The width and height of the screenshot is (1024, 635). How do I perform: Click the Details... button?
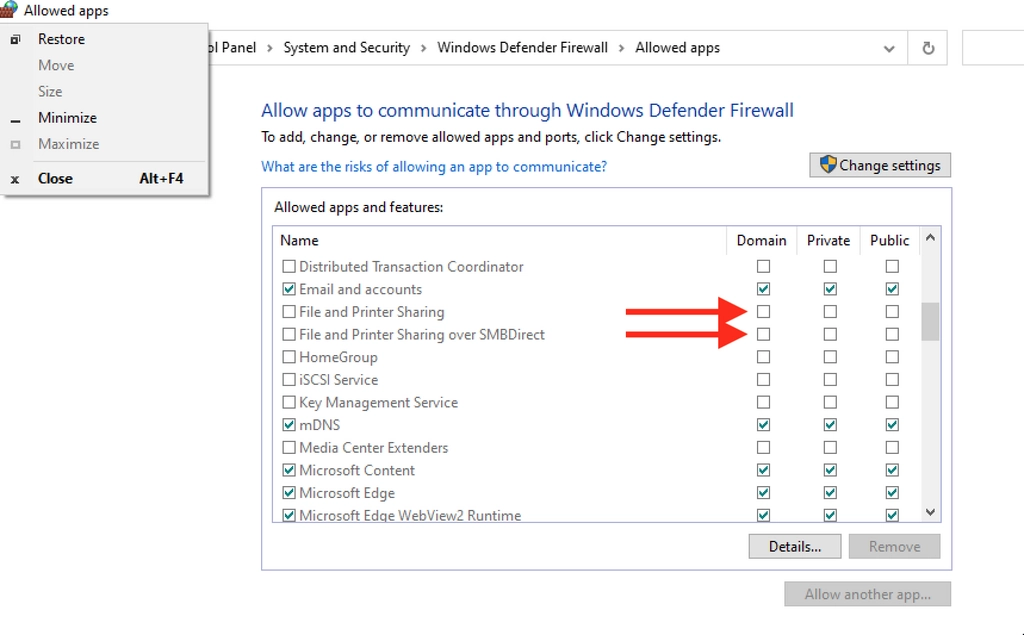pyautogui.click(x=795, y=547)
